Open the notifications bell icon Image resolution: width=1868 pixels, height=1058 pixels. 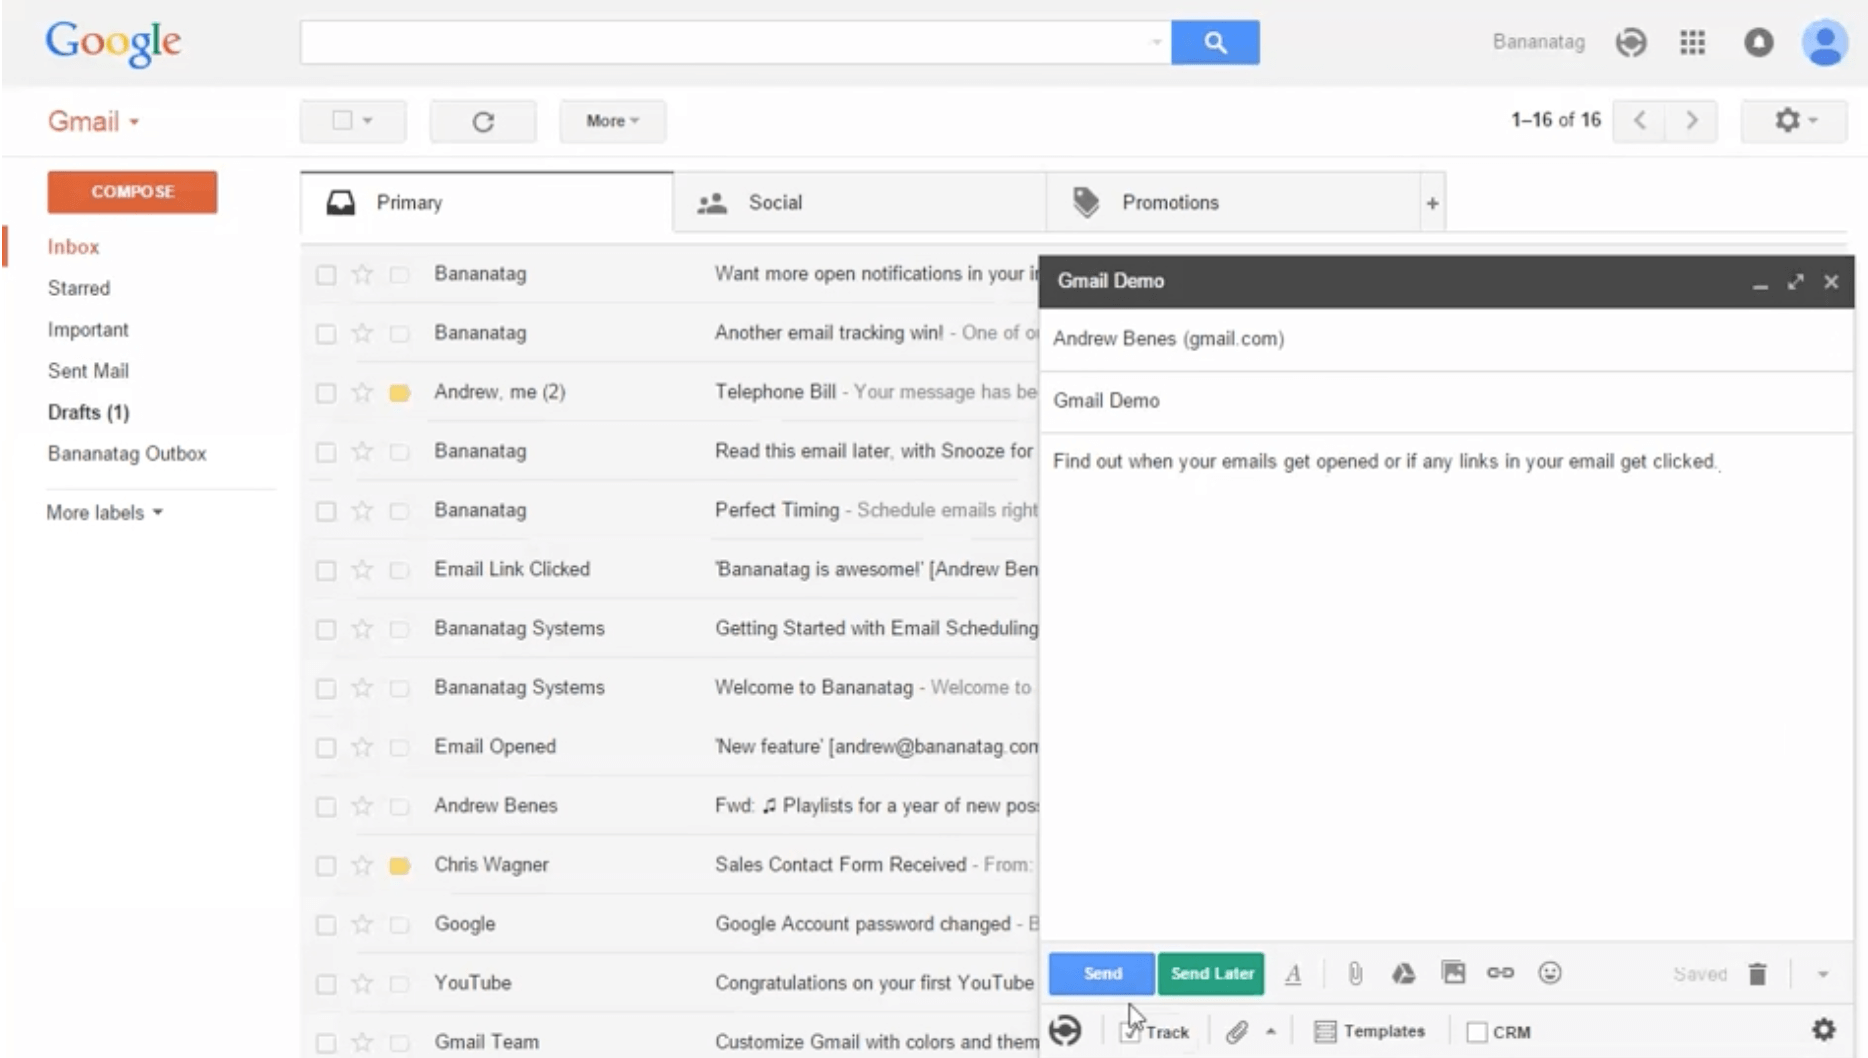[1758, 42]
